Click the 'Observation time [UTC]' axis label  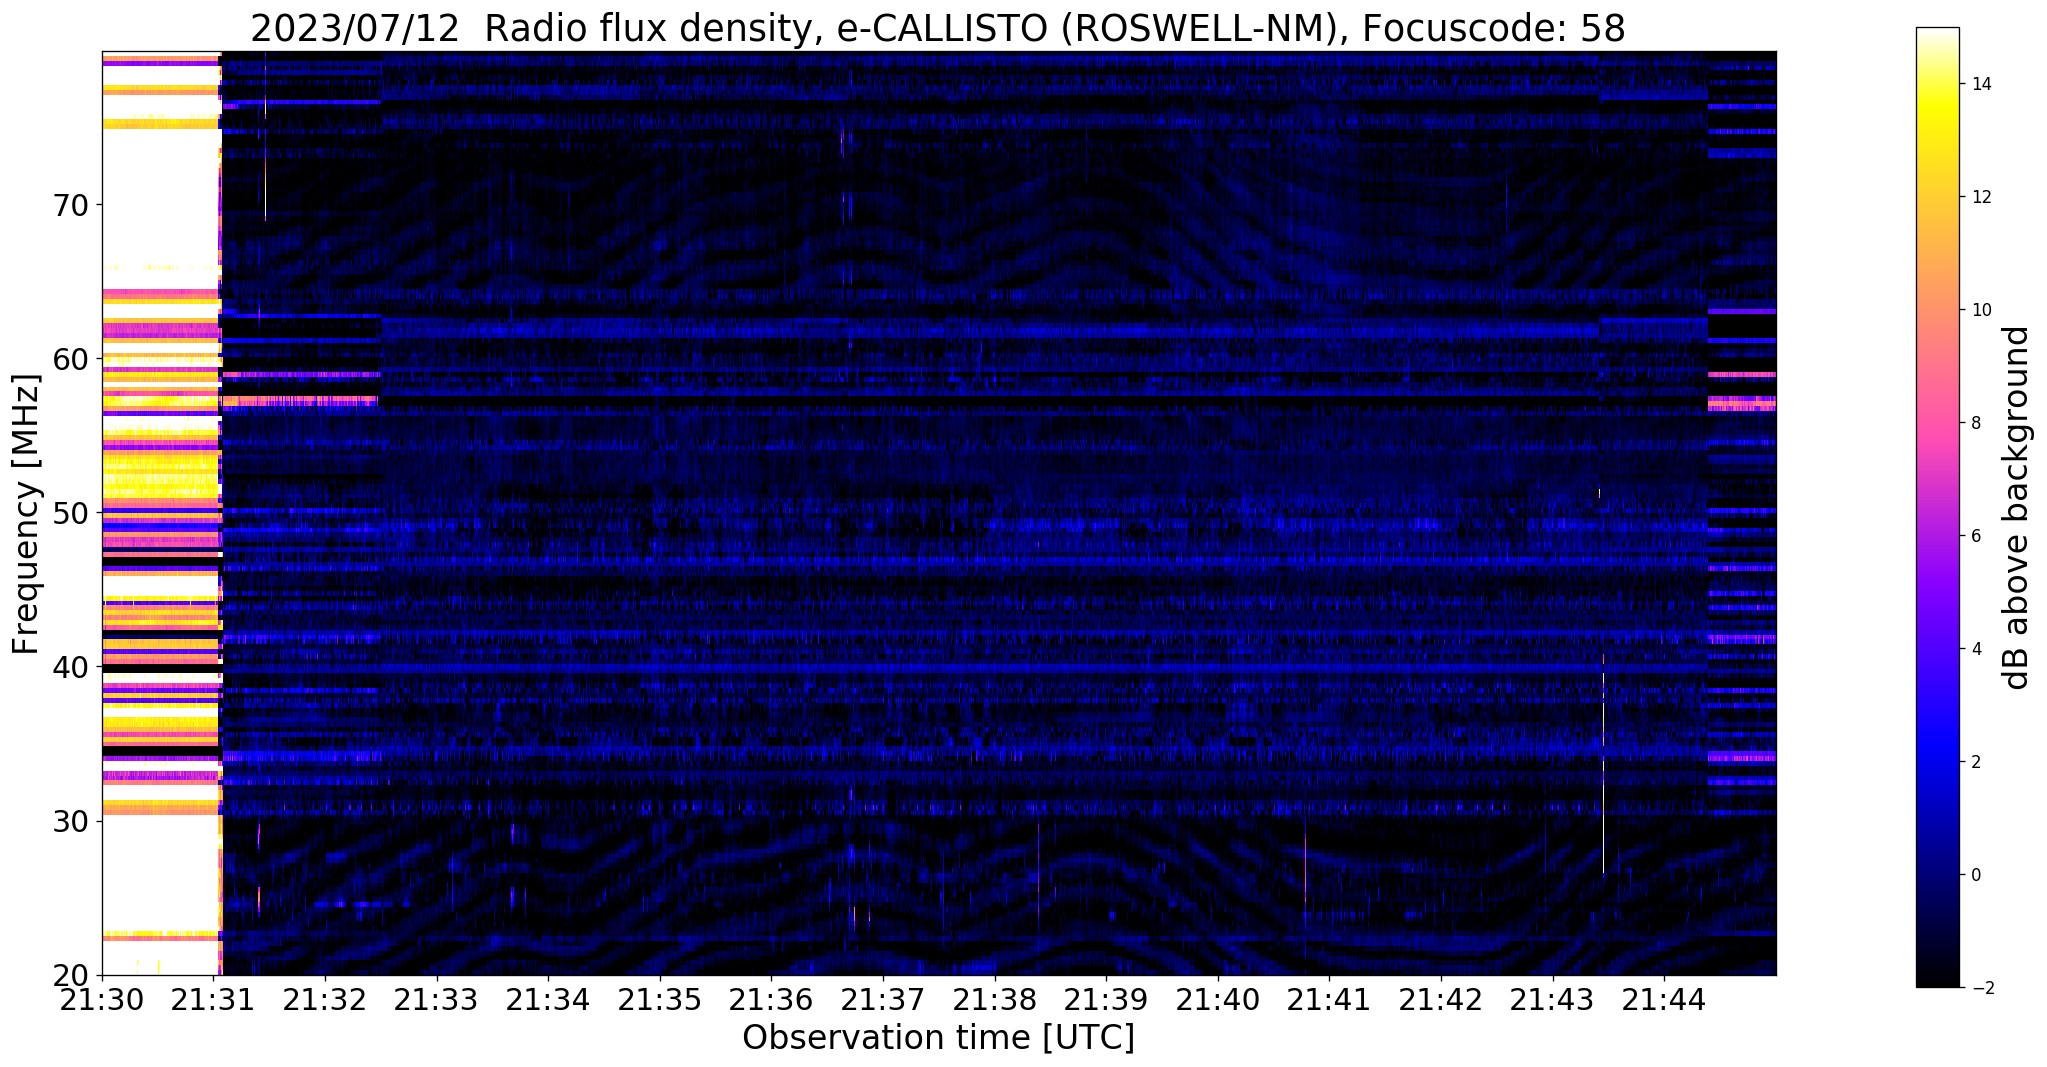(938, 1038)
